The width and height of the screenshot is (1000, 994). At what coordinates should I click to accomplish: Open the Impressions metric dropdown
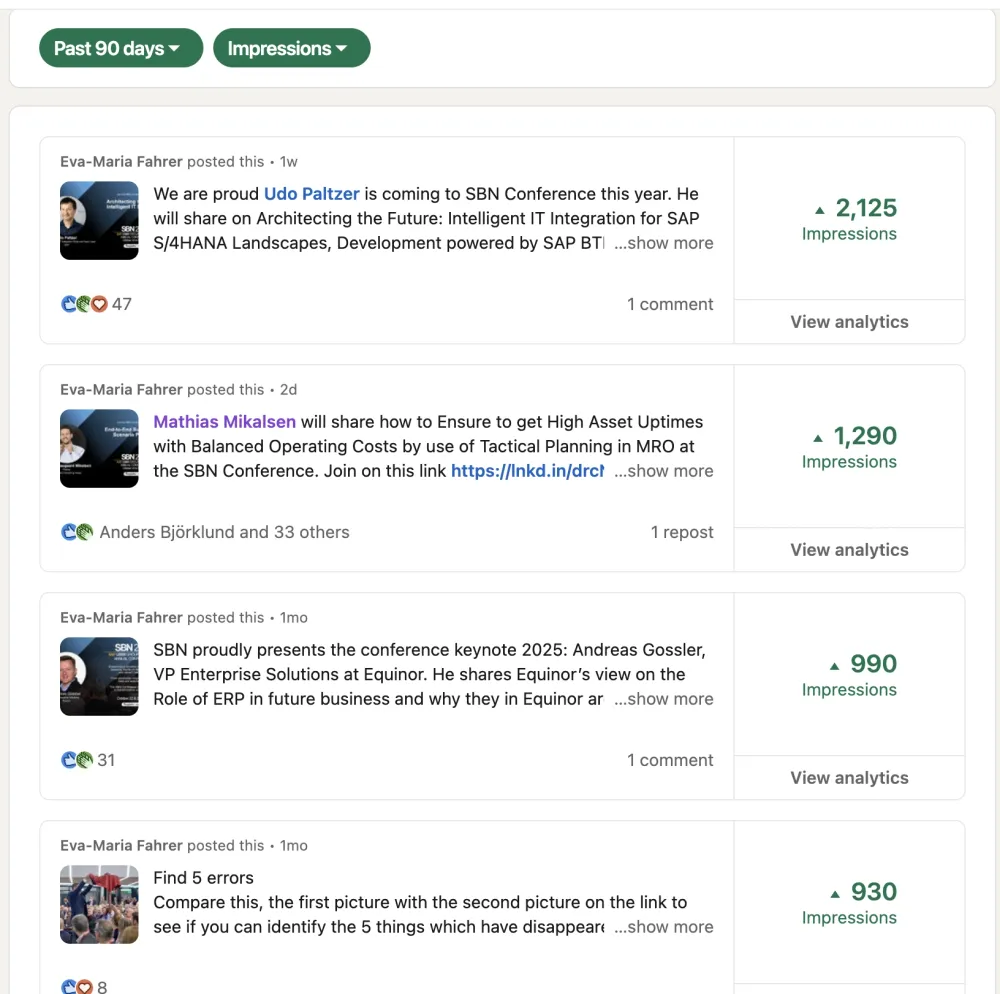[291, 48]
